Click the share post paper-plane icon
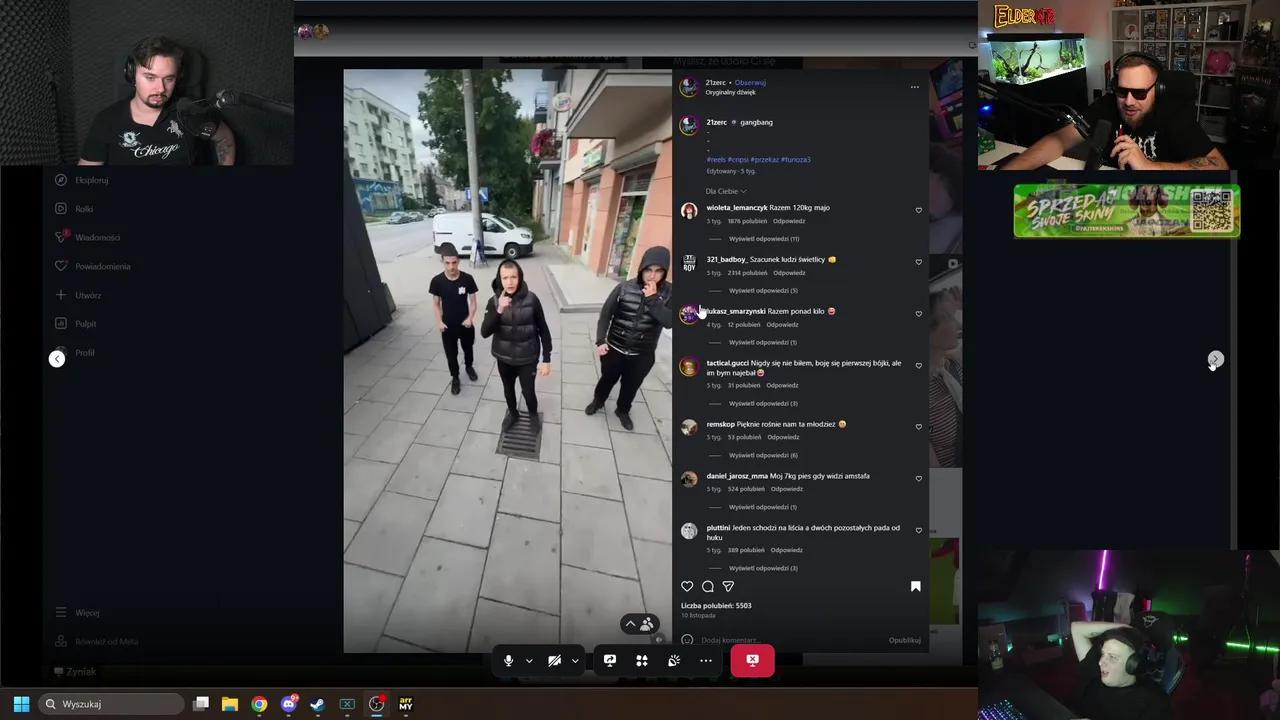This screenshot has width=1280, height=720. click(x=728, y=586)
